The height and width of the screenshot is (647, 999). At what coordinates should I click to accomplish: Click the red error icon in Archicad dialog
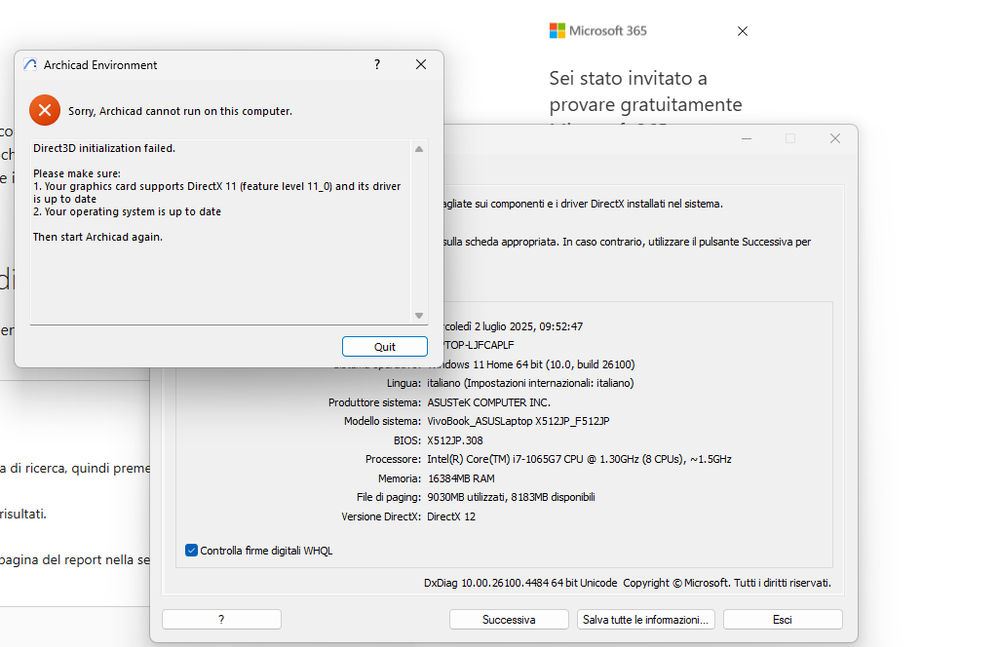click(45, 110)
